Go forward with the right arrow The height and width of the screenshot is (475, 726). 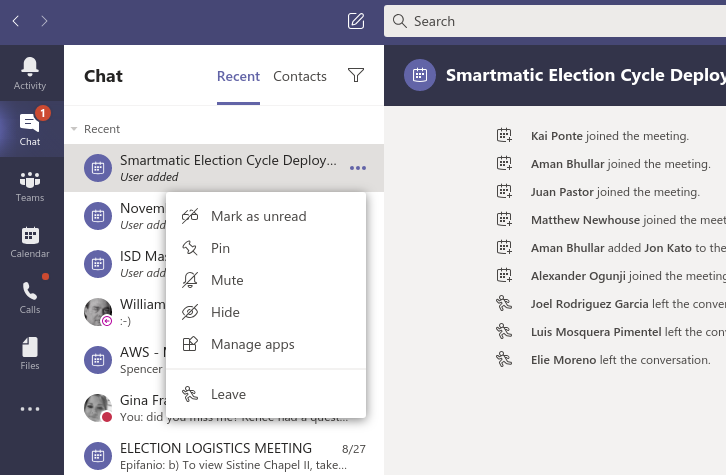point(44,21)
